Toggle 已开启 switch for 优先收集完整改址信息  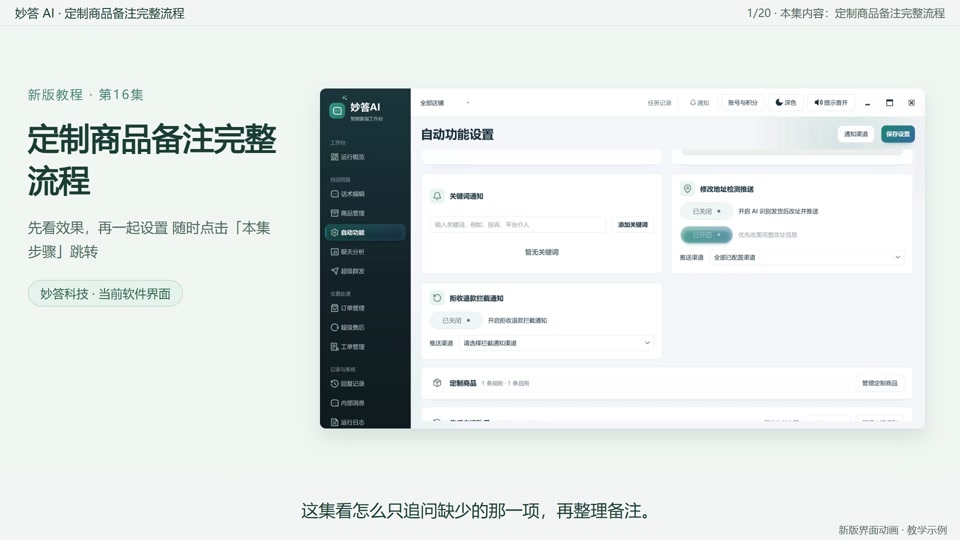click(707, 234)
